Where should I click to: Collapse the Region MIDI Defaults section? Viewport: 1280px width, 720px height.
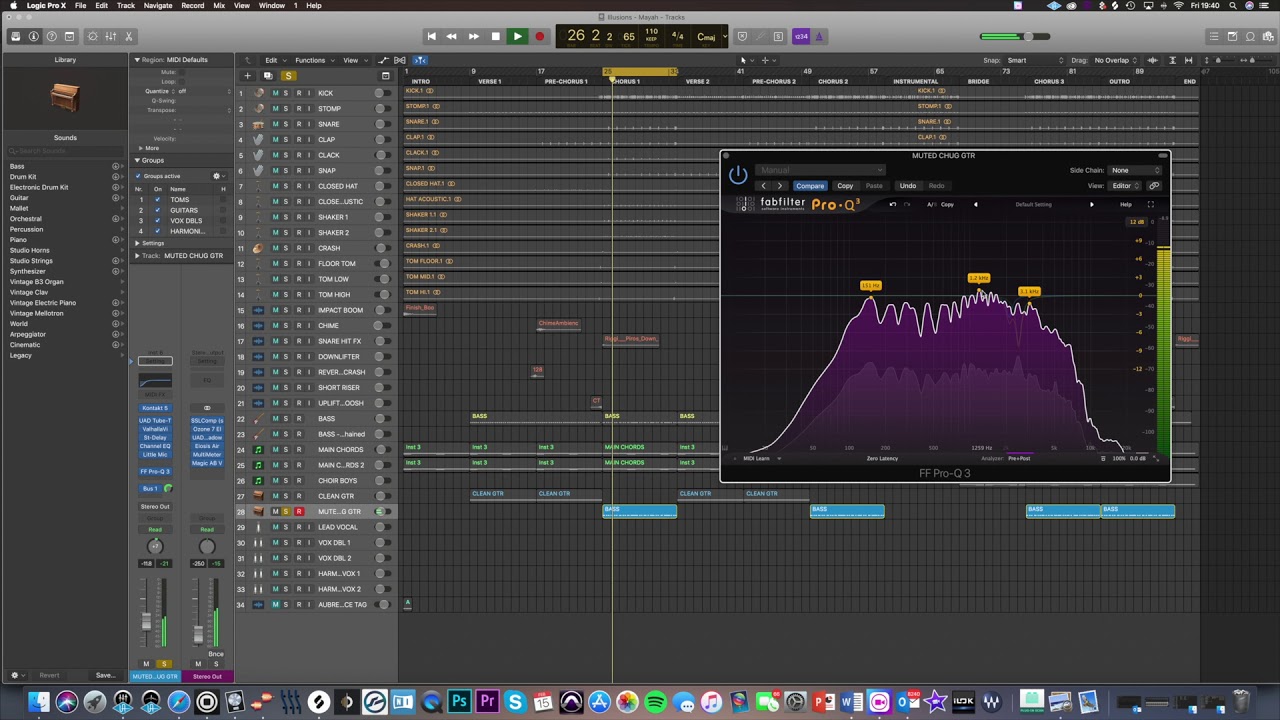point(137,60)
